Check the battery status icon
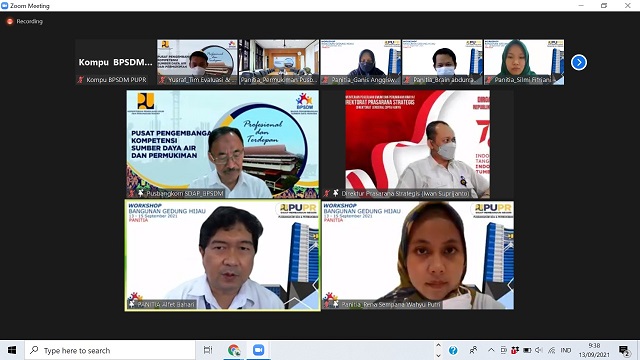Viewport: 640px width, 360px height. [x=527, y=350]
